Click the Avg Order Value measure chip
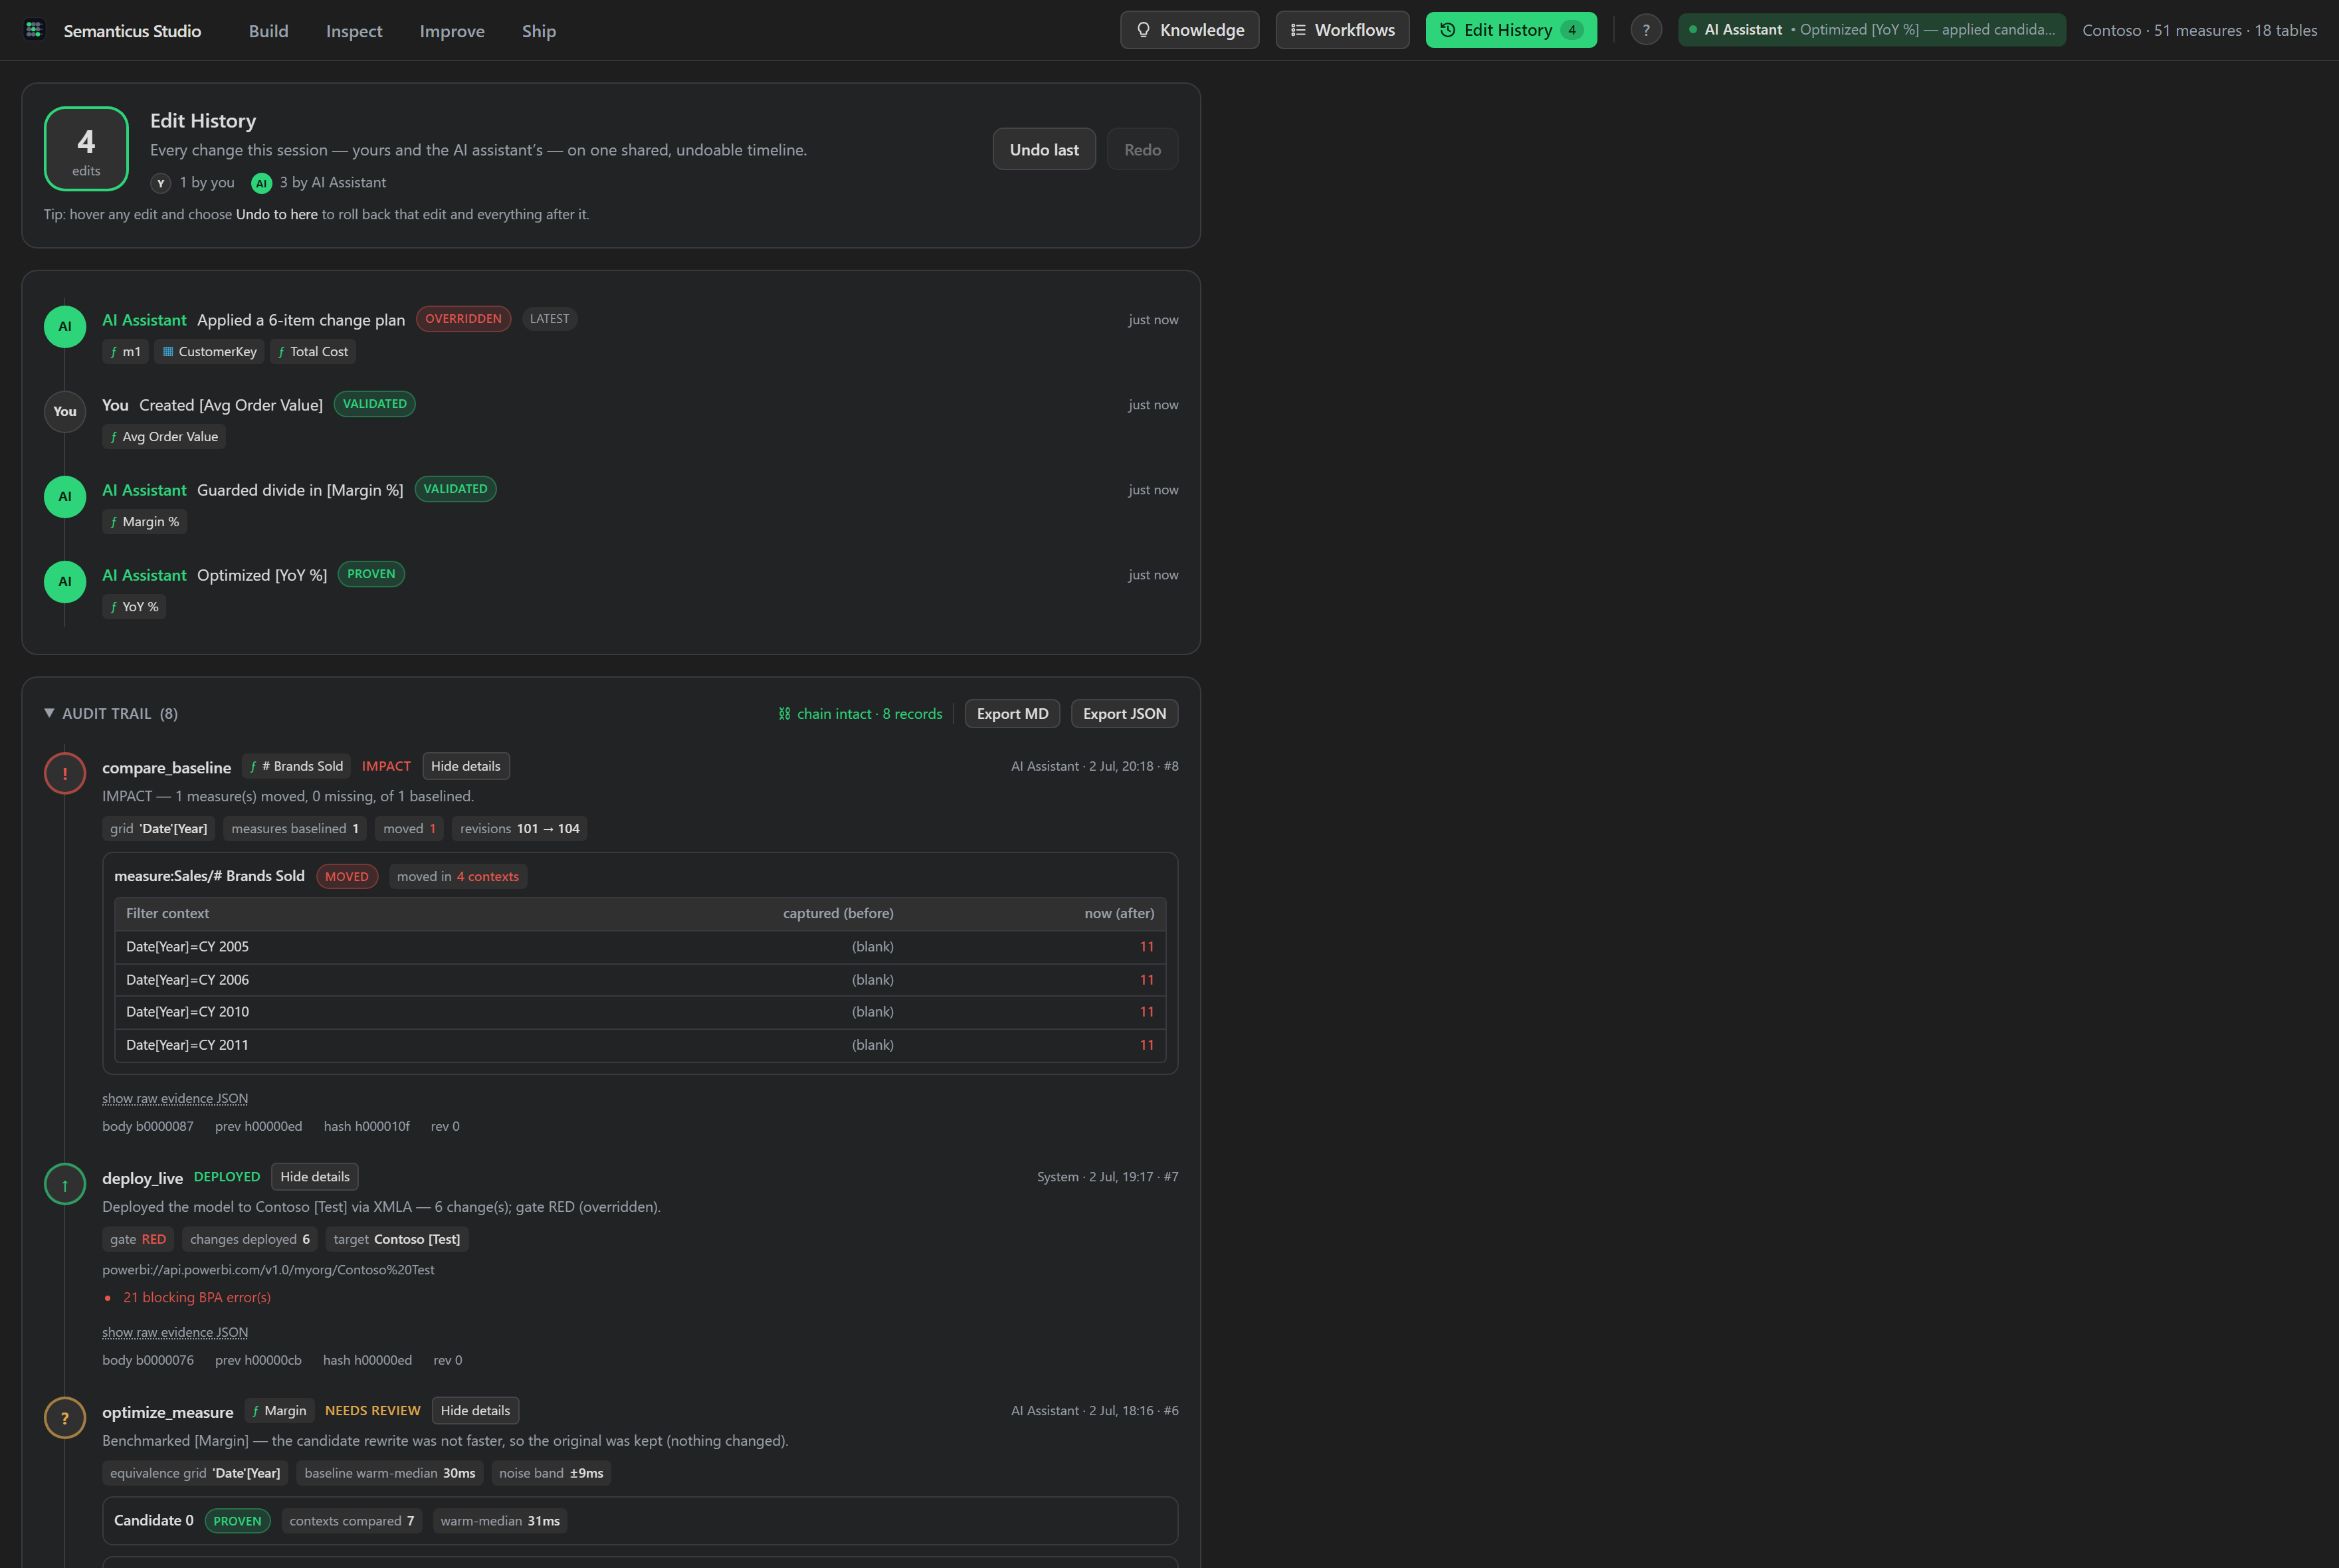 pos(164,437)
